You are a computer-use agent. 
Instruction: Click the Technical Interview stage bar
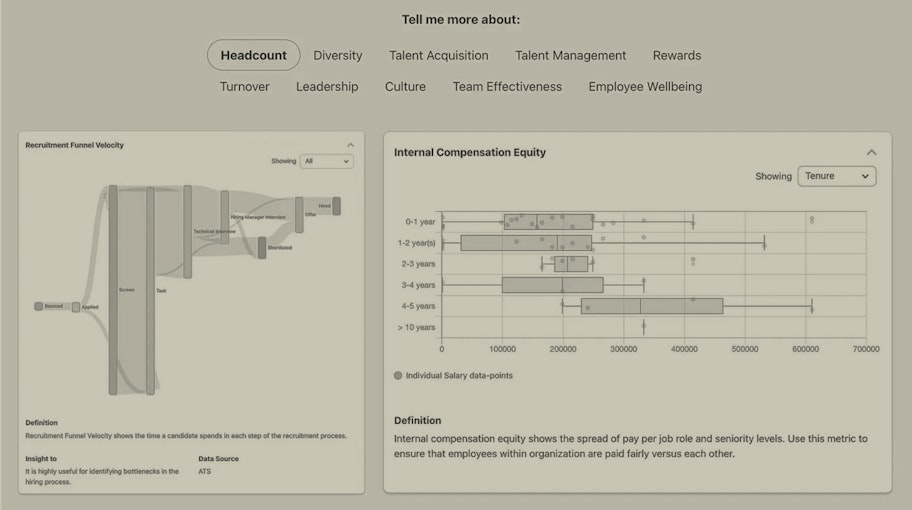(x=187, y=231)
